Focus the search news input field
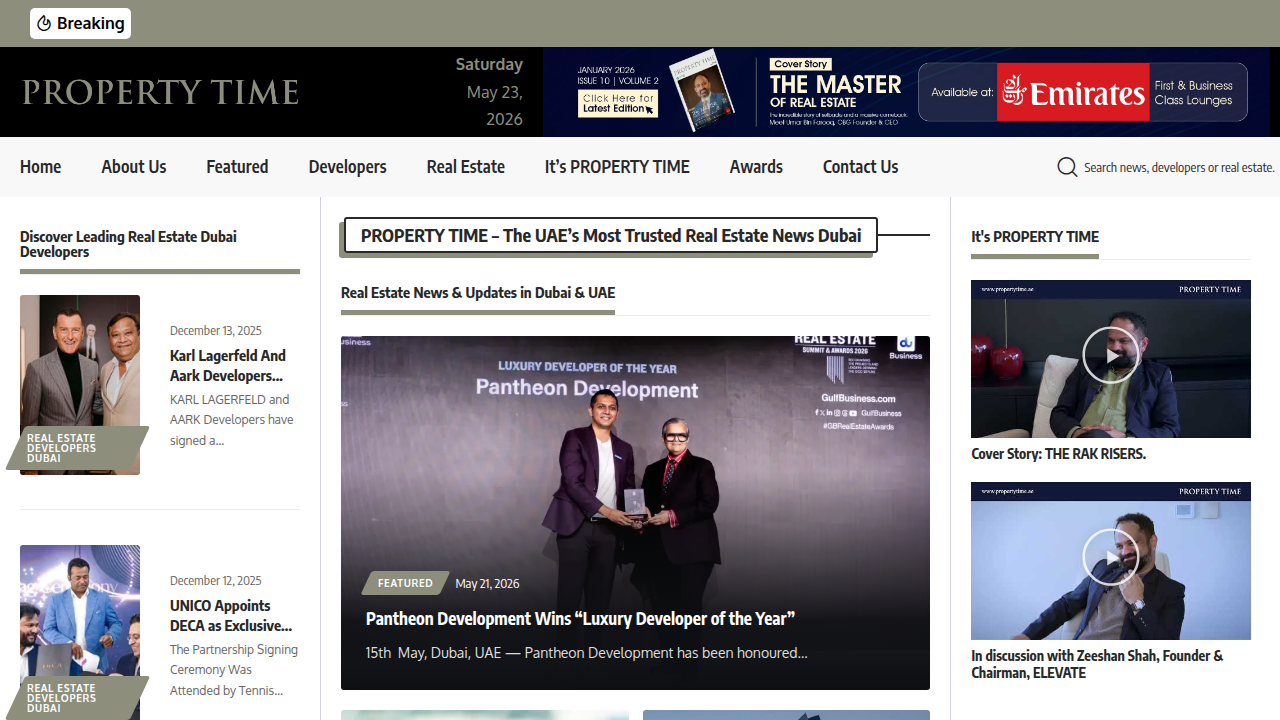 pyautogui.click(x=1180, y=167)
